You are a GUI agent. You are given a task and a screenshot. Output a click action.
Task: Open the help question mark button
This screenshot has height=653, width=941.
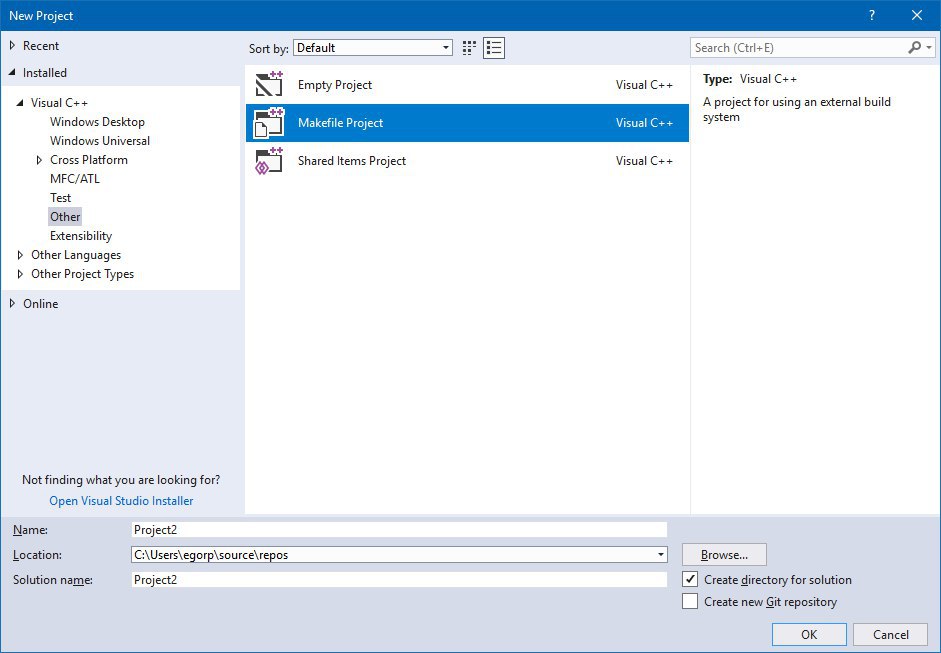click(872, 16)
